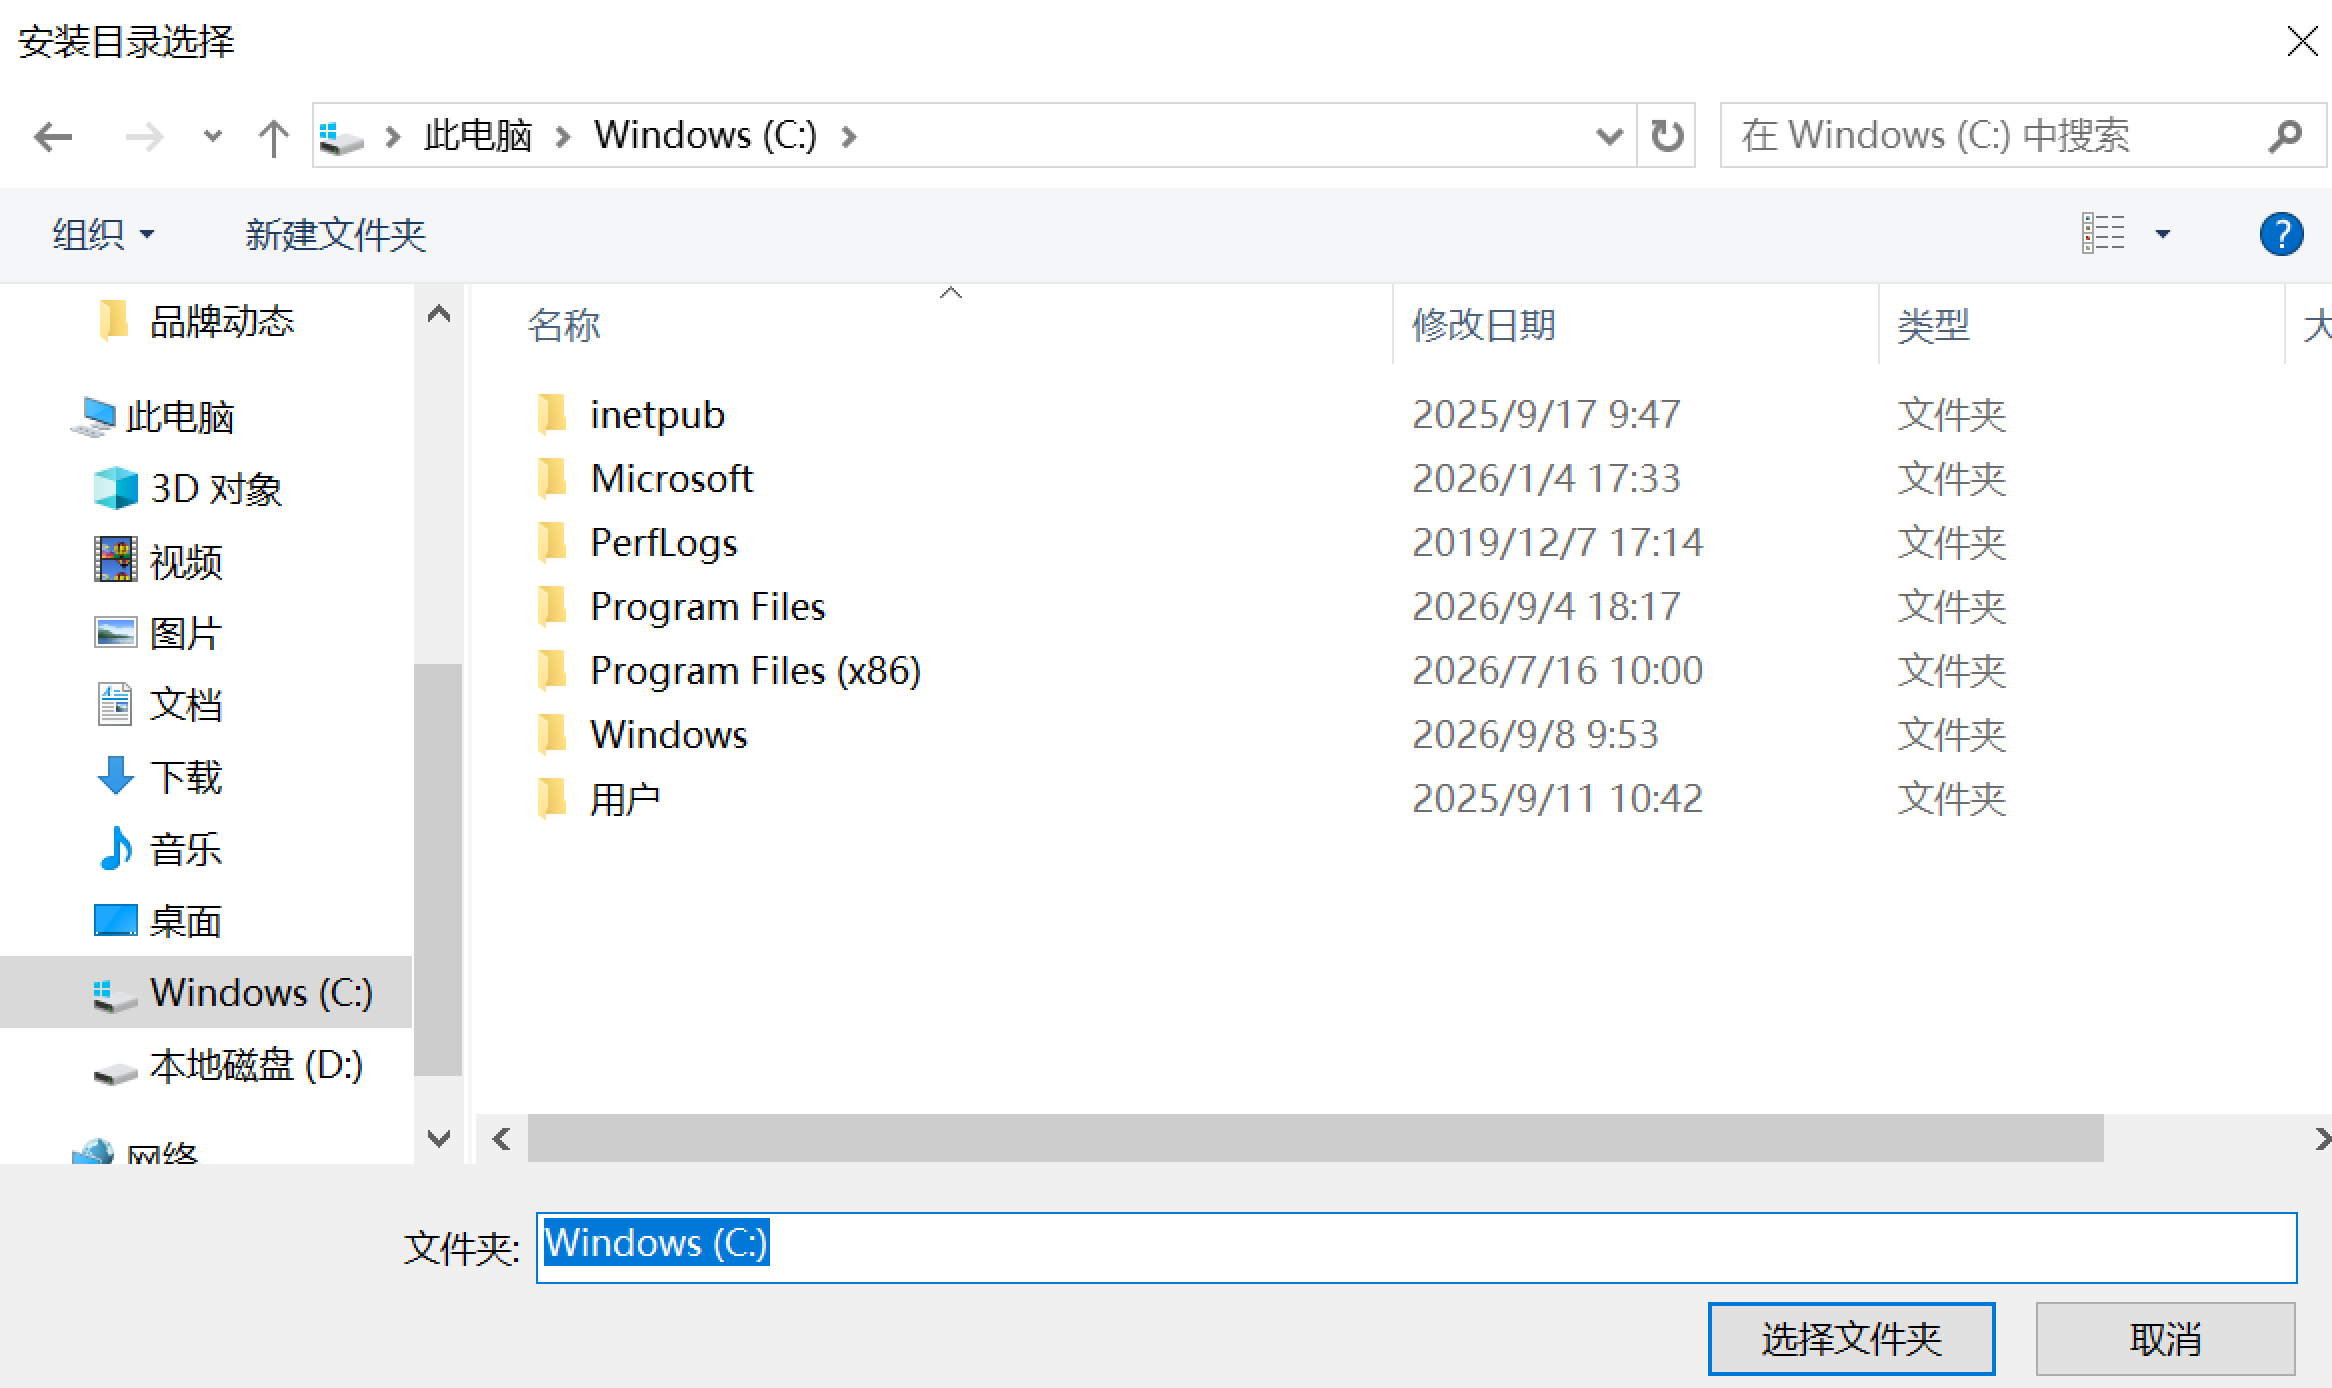Select 品牌动态 folder in sidebar
Screen dimensions: 2332x1388
point(198,321)
